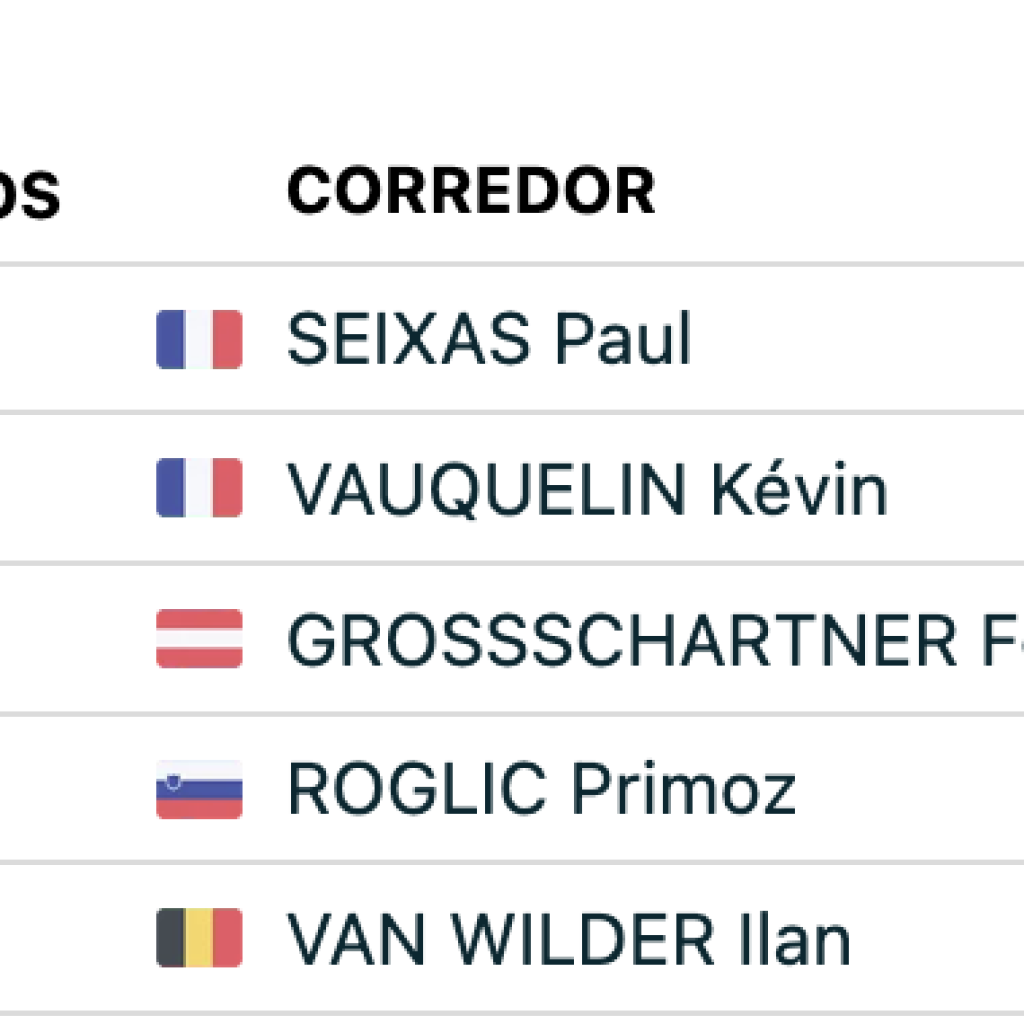Screen dimensions: 1024x1024
Task: Sort by the CORREDOR column header
Action: click(x=470, y=191)
